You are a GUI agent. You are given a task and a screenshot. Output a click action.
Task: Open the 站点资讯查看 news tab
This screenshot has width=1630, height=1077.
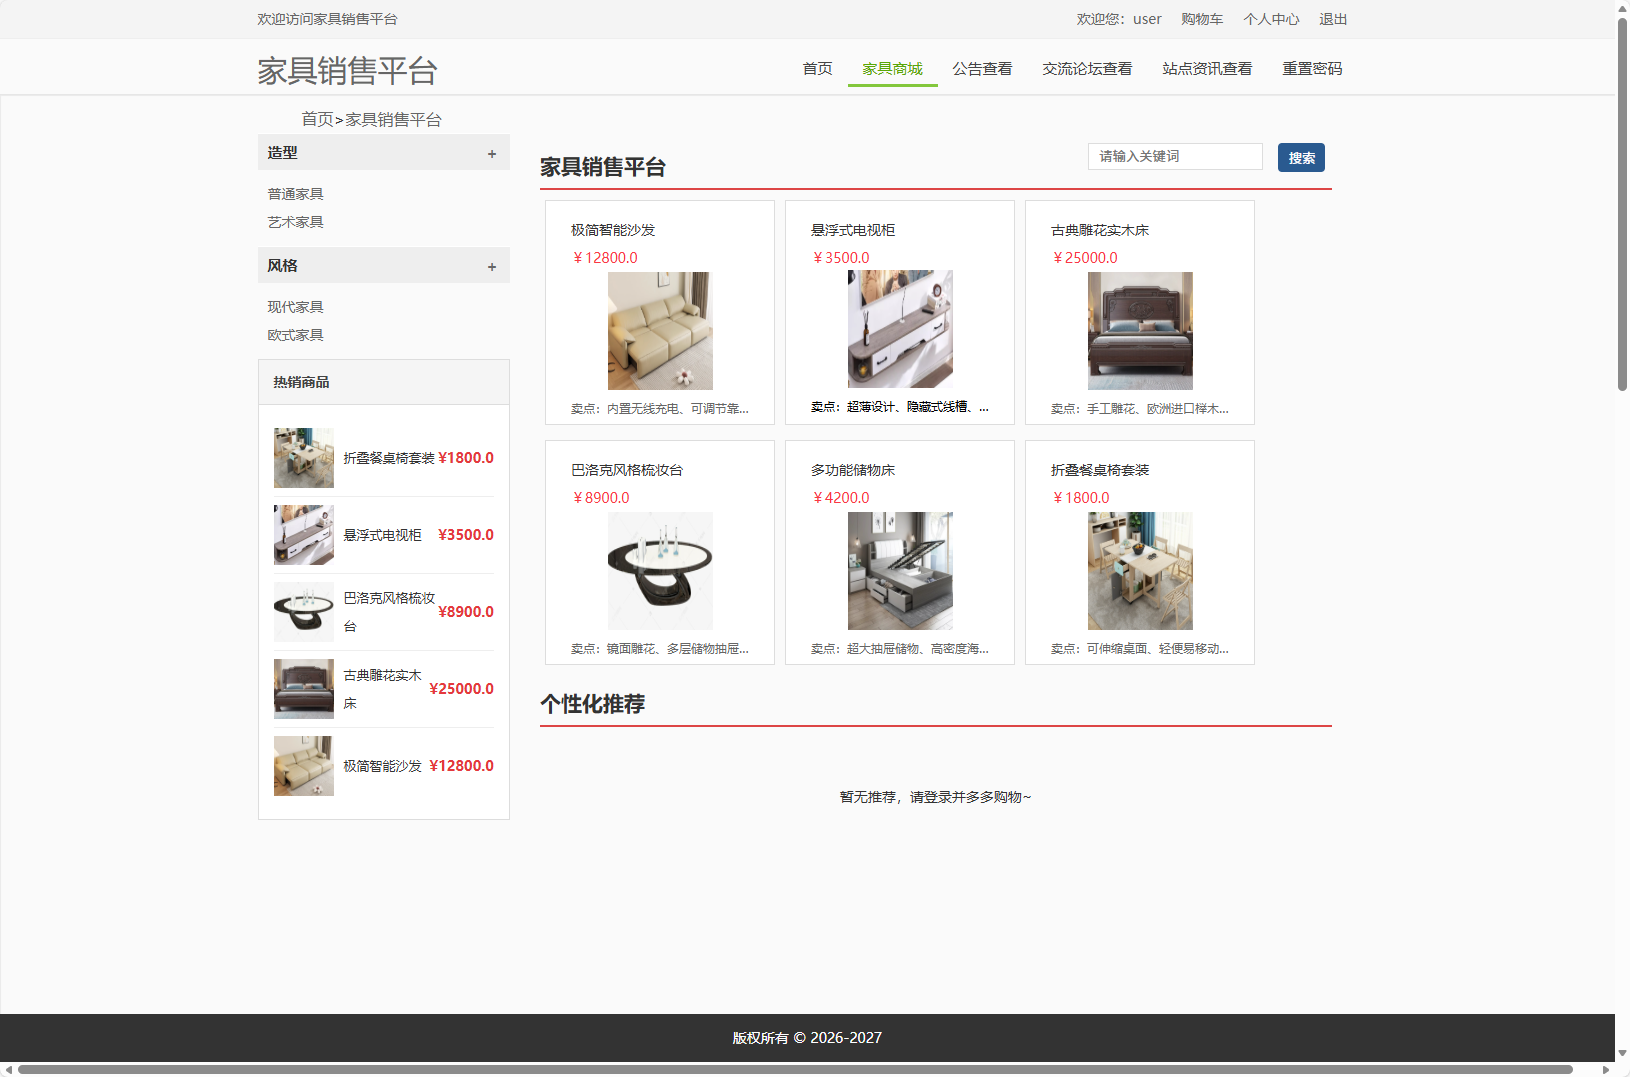click(1207, 68)
